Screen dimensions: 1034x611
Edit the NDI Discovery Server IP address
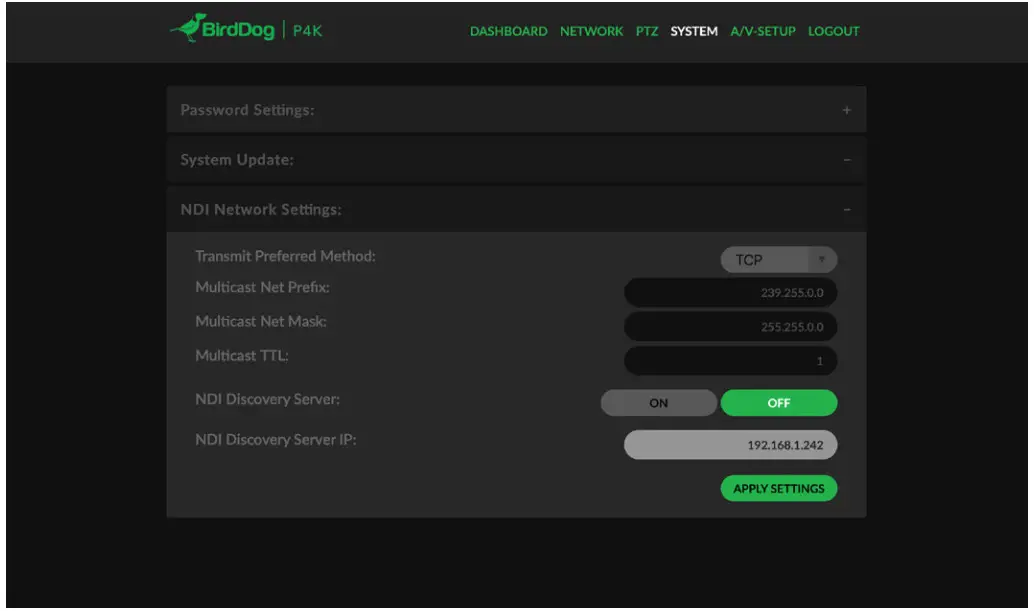tap(731, 444)
